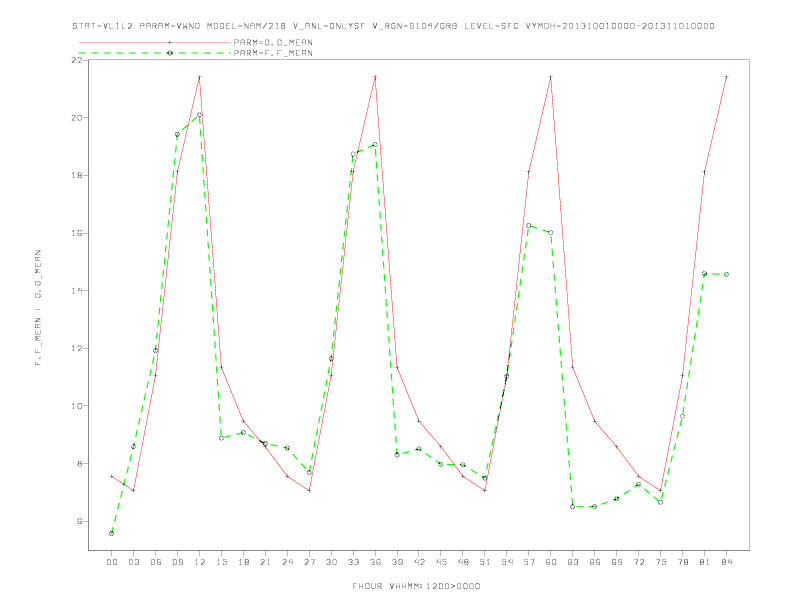The height and width of the screenshot is (612, 792).
Task: Click the x-axis tick label 42
Action: tap(419, 562)
